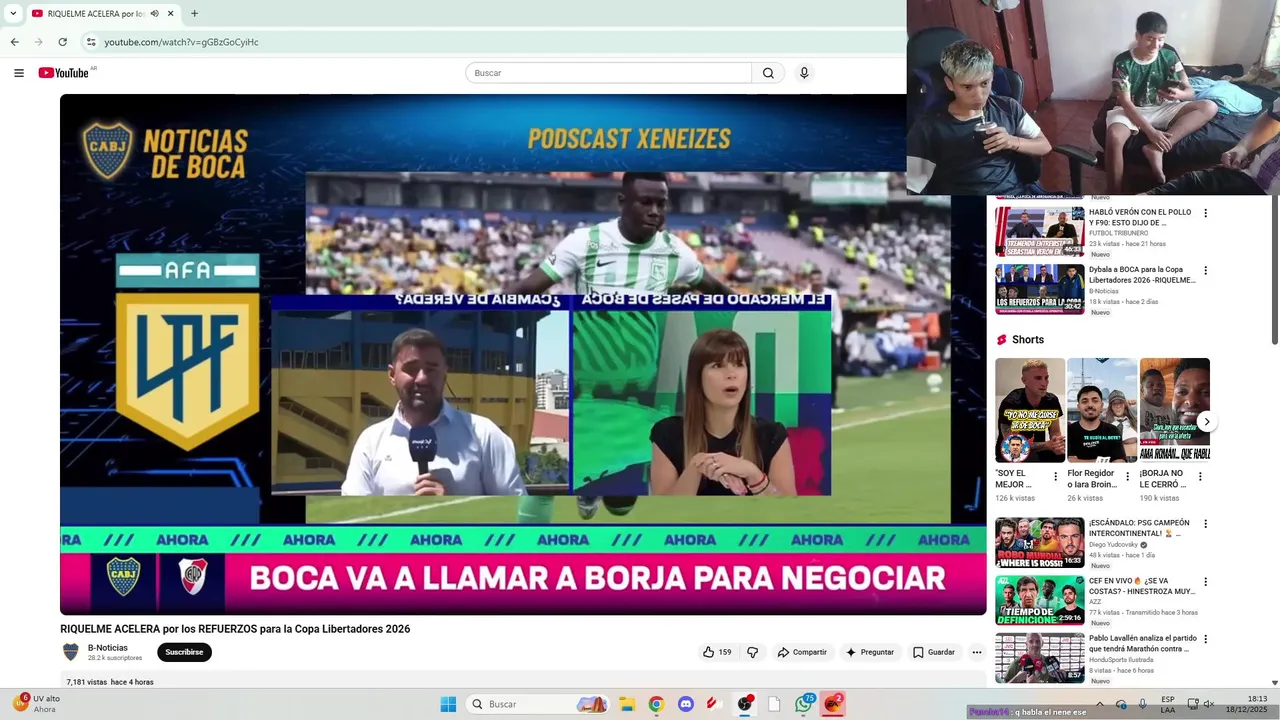Open the tab search dropdown arrow
Screen dimensions: 1280x720
(x=13, y=14)
